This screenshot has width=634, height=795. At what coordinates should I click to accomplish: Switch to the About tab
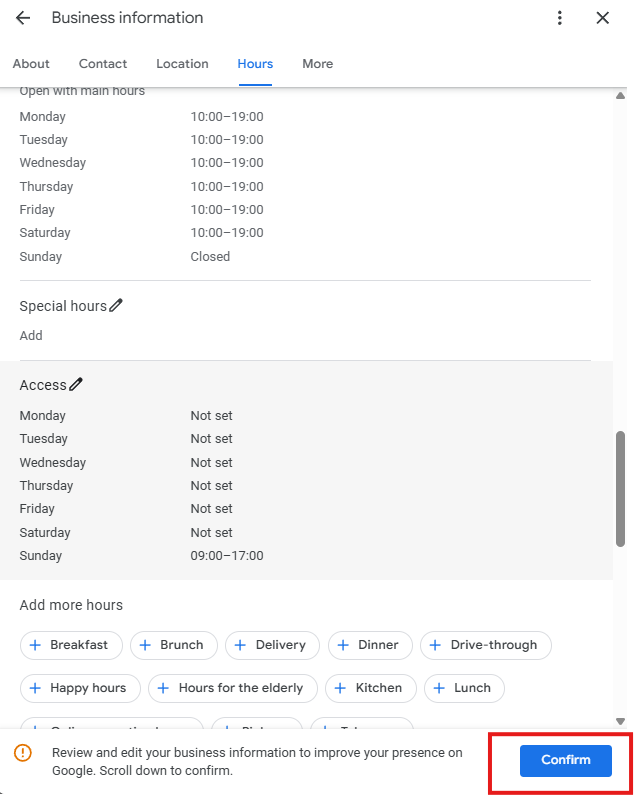(31, 64)
